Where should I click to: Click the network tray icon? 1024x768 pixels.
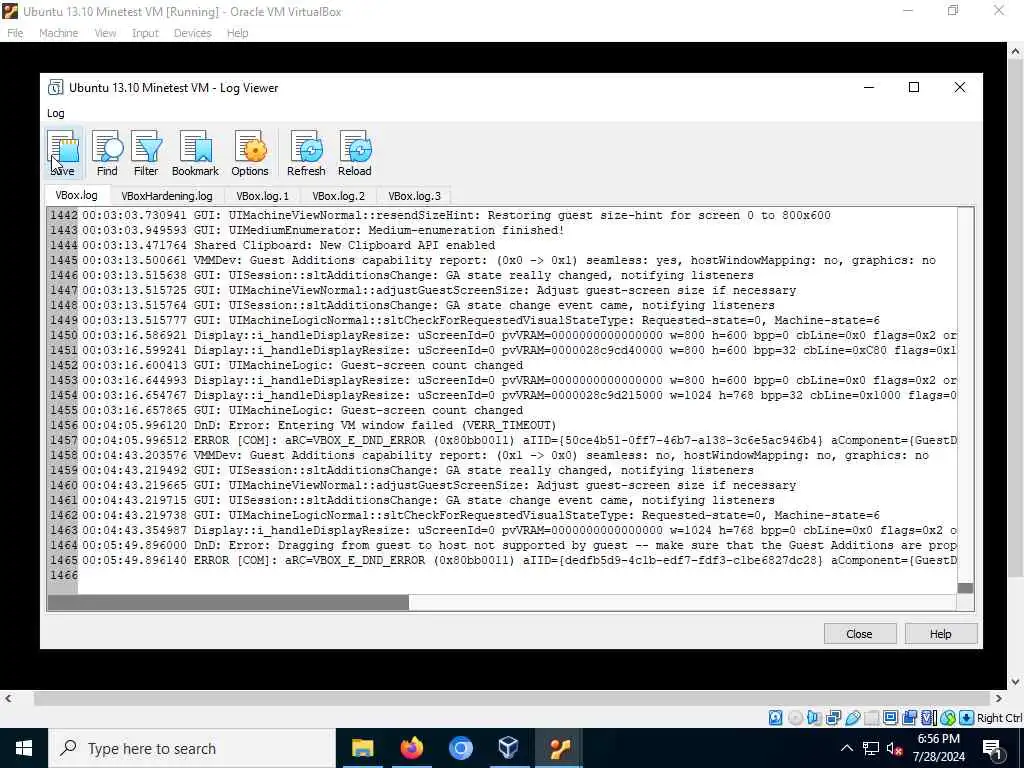[x=871, y=748]
